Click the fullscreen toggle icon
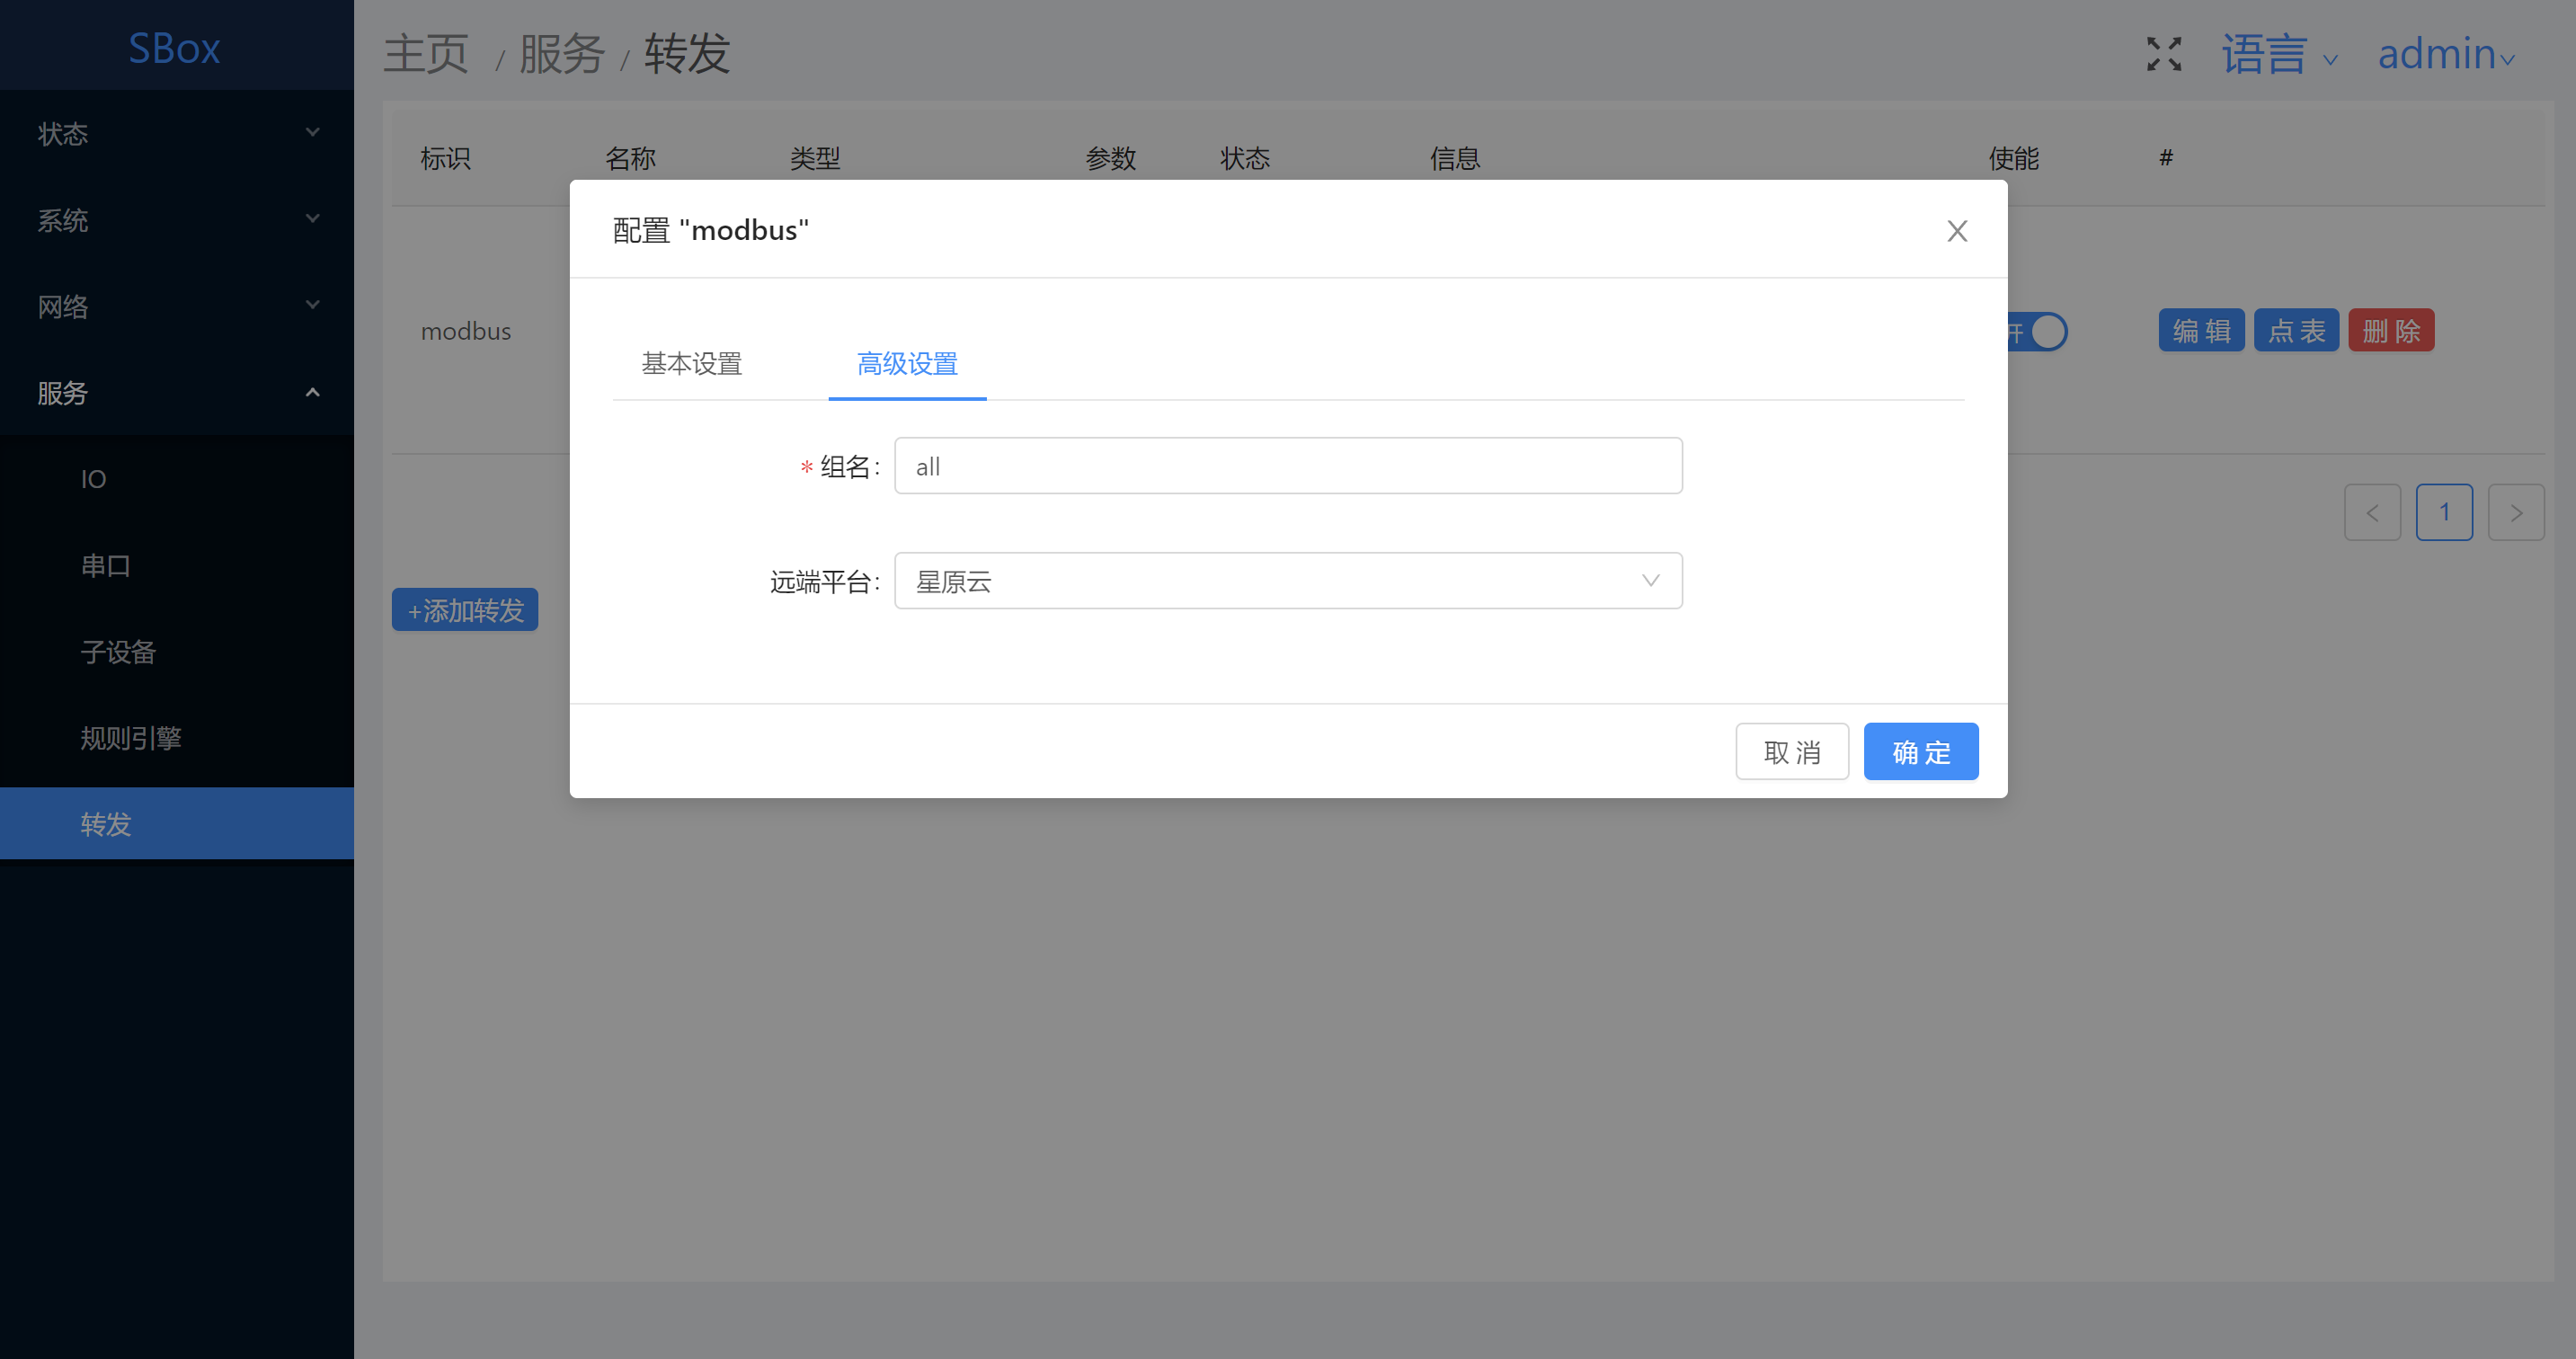The image size is (2576, 1359). pyautogui.click(x=2163, y=54)
